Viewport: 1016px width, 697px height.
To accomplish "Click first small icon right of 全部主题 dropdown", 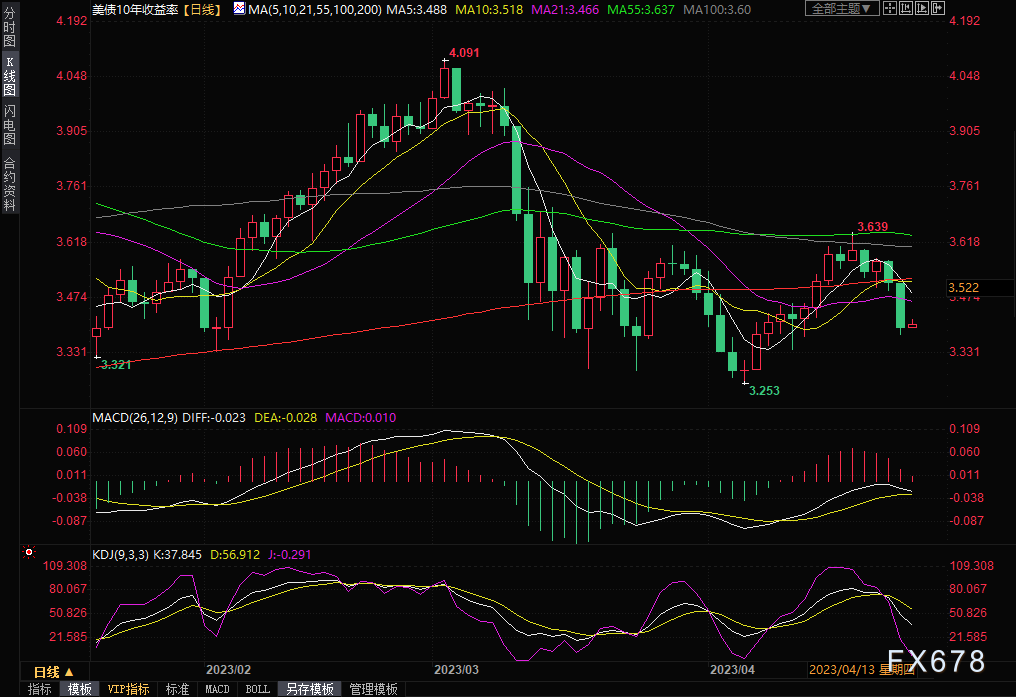I will (888, 8).
